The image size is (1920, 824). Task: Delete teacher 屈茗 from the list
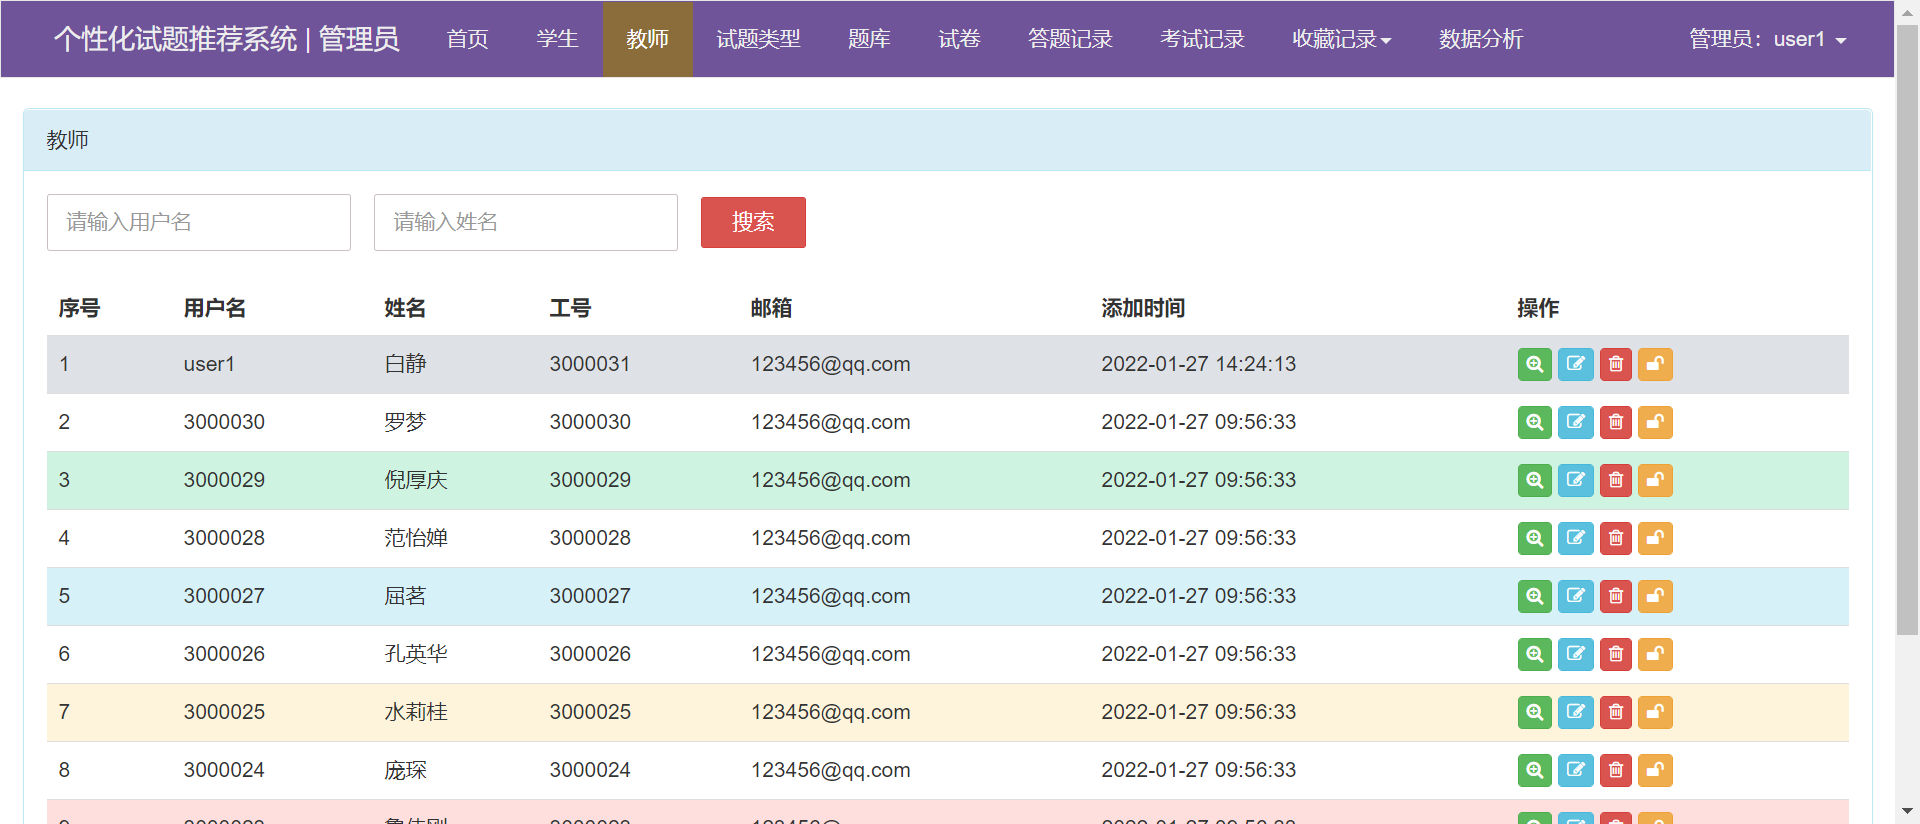click(1615, 596)
